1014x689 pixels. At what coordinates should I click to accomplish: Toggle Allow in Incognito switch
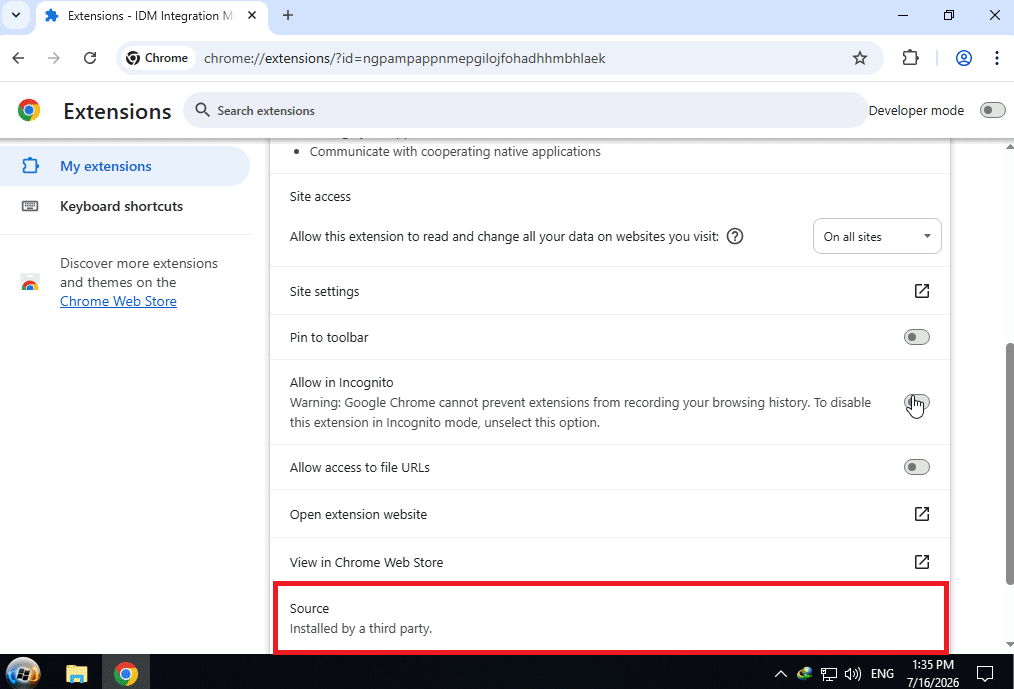coord(916,402)
